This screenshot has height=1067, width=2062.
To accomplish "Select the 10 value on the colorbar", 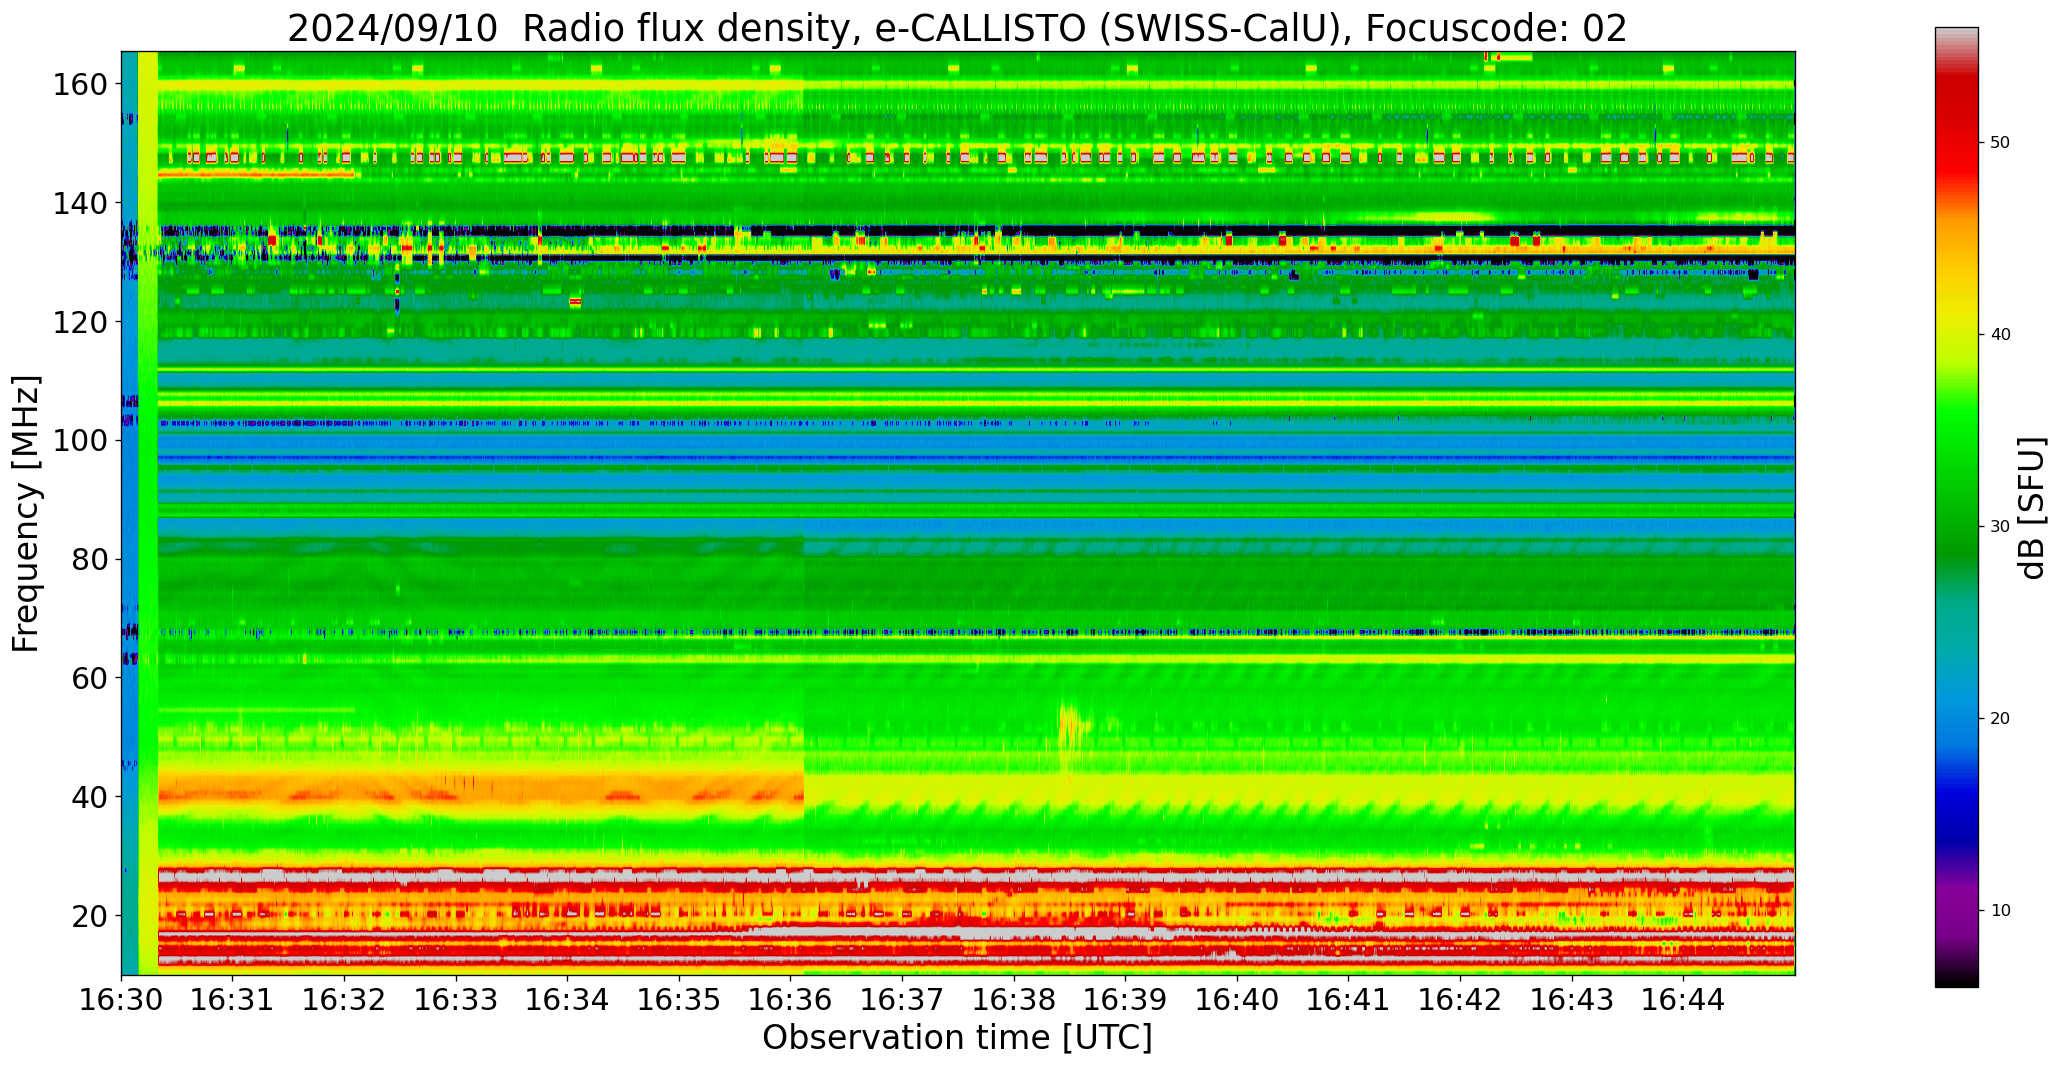I will point(1999,910).
